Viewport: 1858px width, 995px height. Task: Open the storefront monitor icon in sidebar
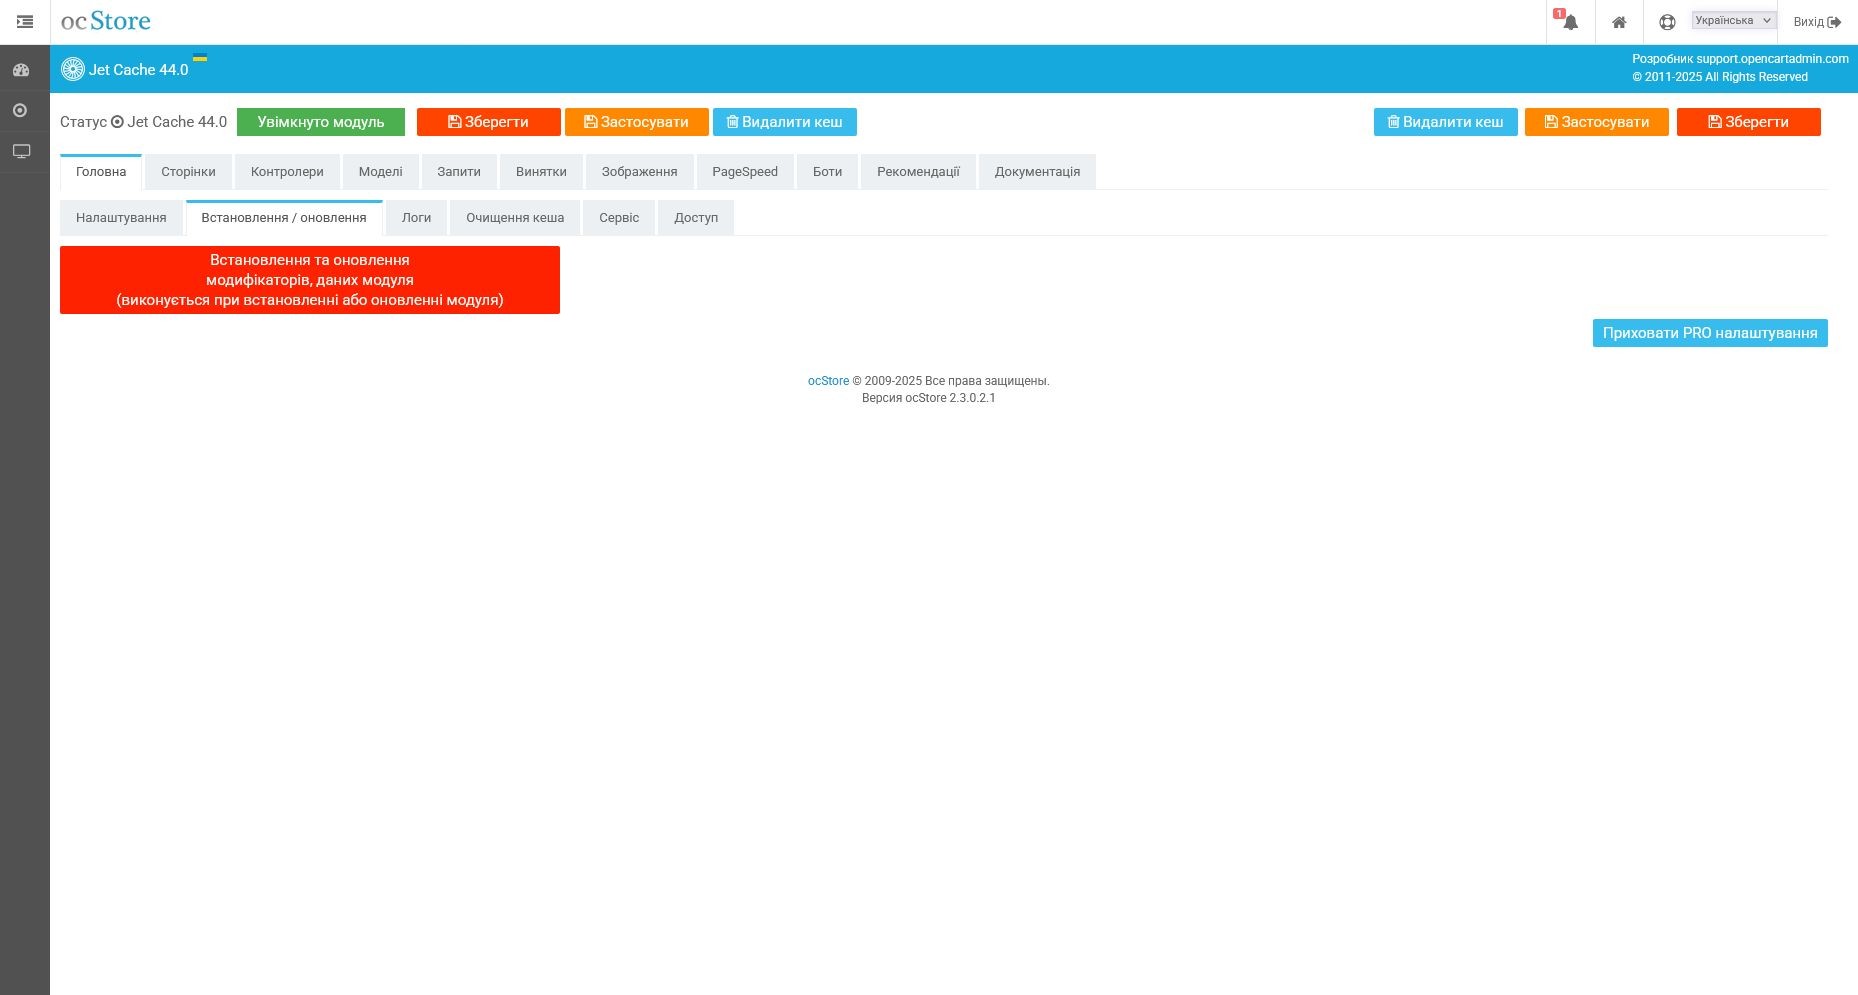point(22,150)
